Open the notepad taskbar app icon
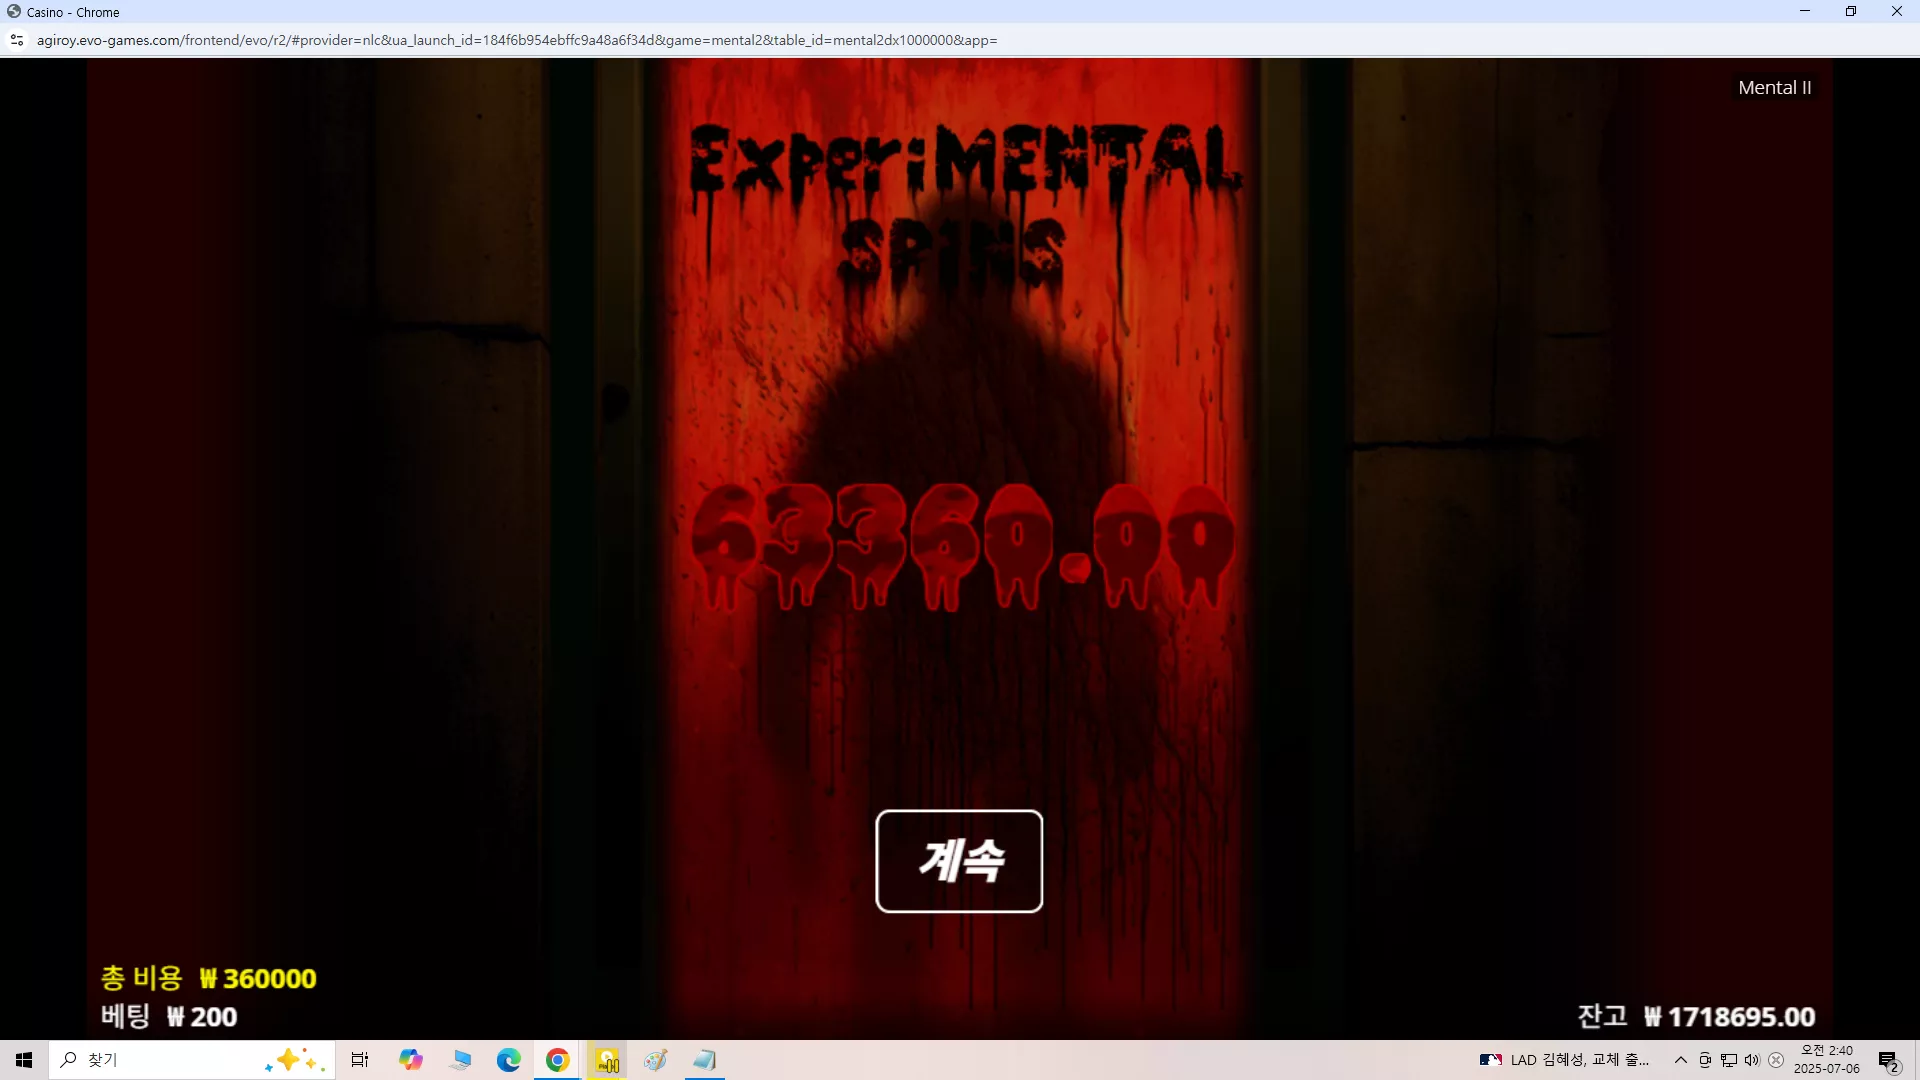 704,1060
